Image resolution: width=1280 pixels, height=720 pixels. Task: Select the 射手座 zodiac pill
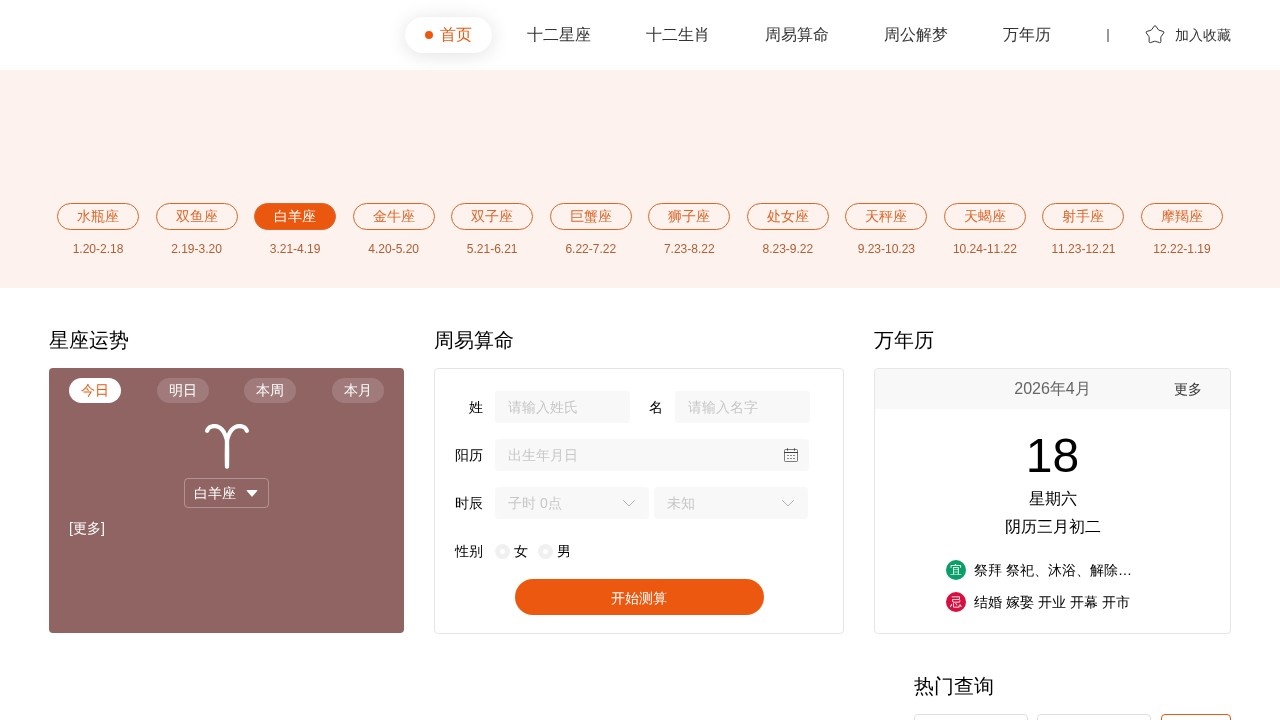[1083, 216]
